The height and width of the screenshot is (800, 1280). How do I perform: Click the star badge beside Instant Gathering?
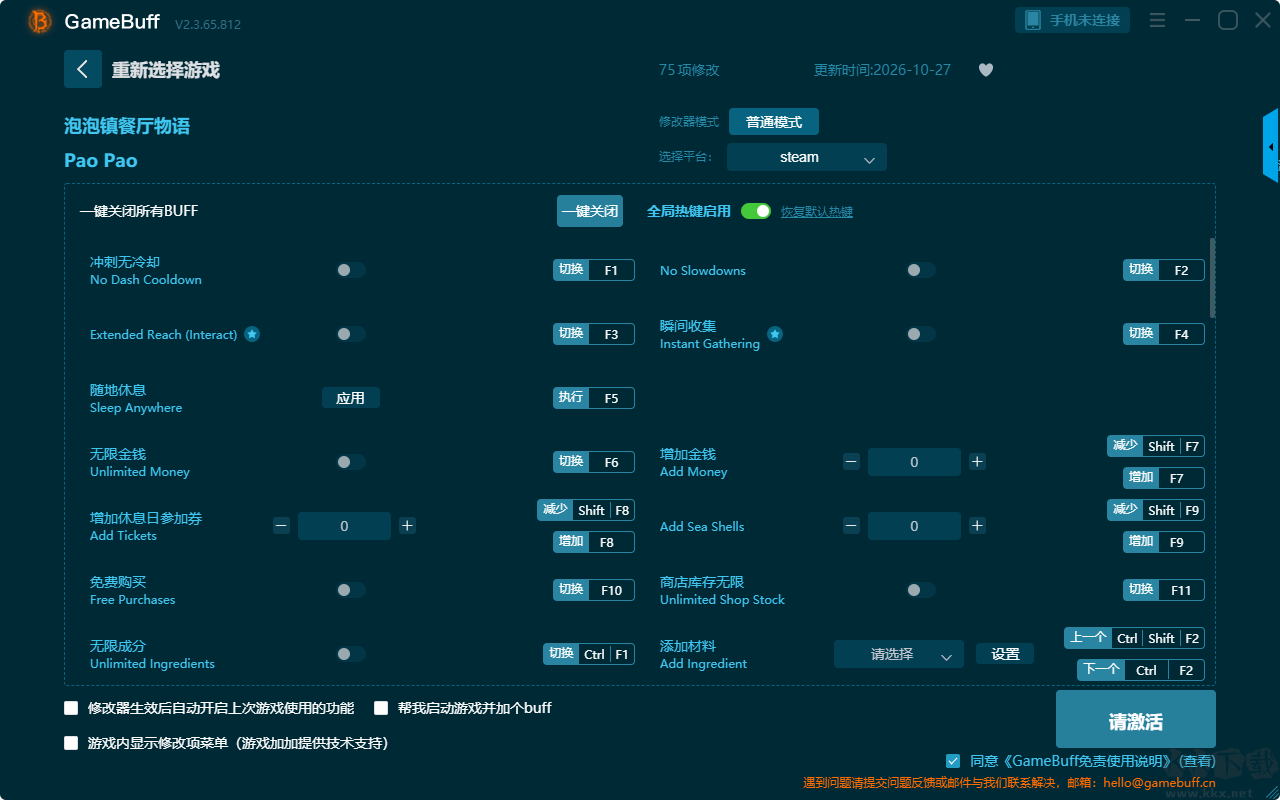(775, 334)
